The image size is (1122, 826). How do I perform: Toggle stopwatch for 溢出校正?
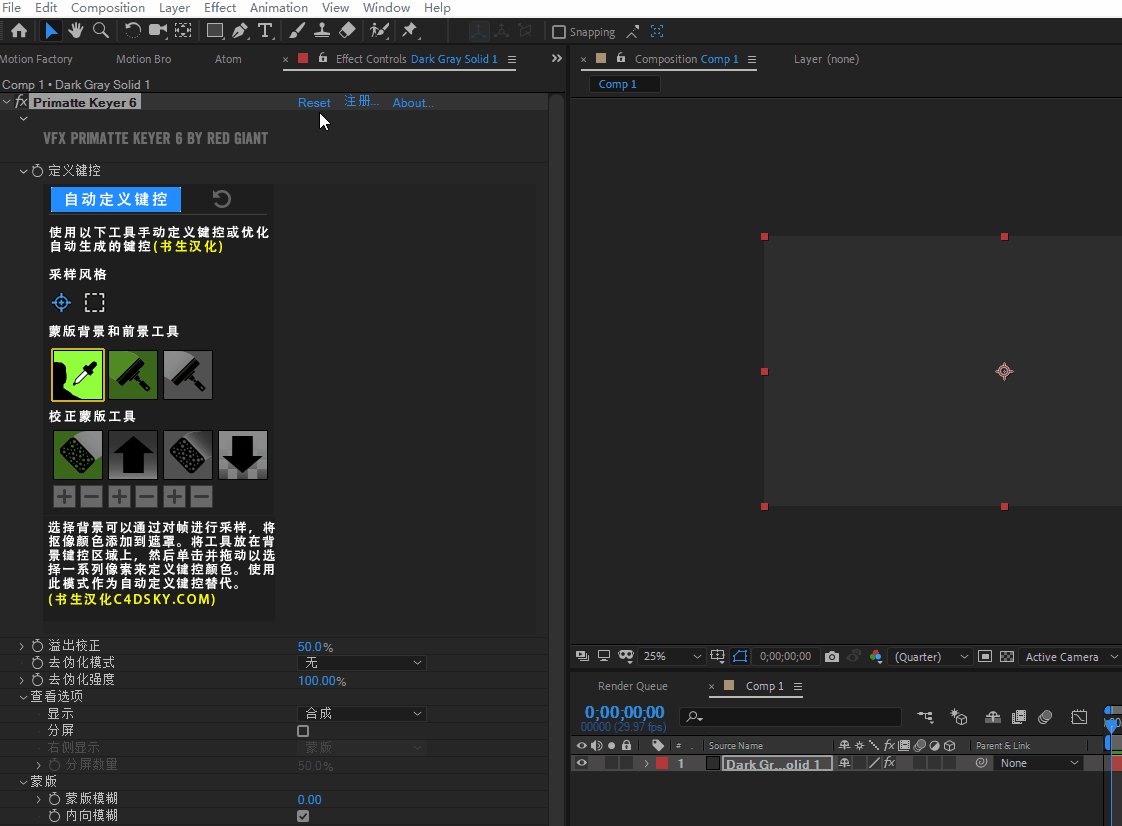coord(37,646)
